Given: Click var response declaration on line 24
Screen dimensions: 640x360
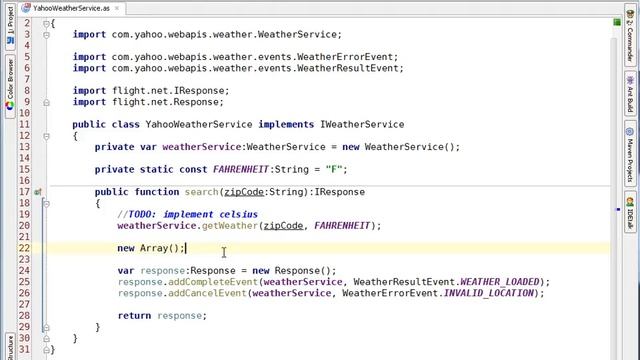Looking at the screenshot, I should (x=227, y=271).
